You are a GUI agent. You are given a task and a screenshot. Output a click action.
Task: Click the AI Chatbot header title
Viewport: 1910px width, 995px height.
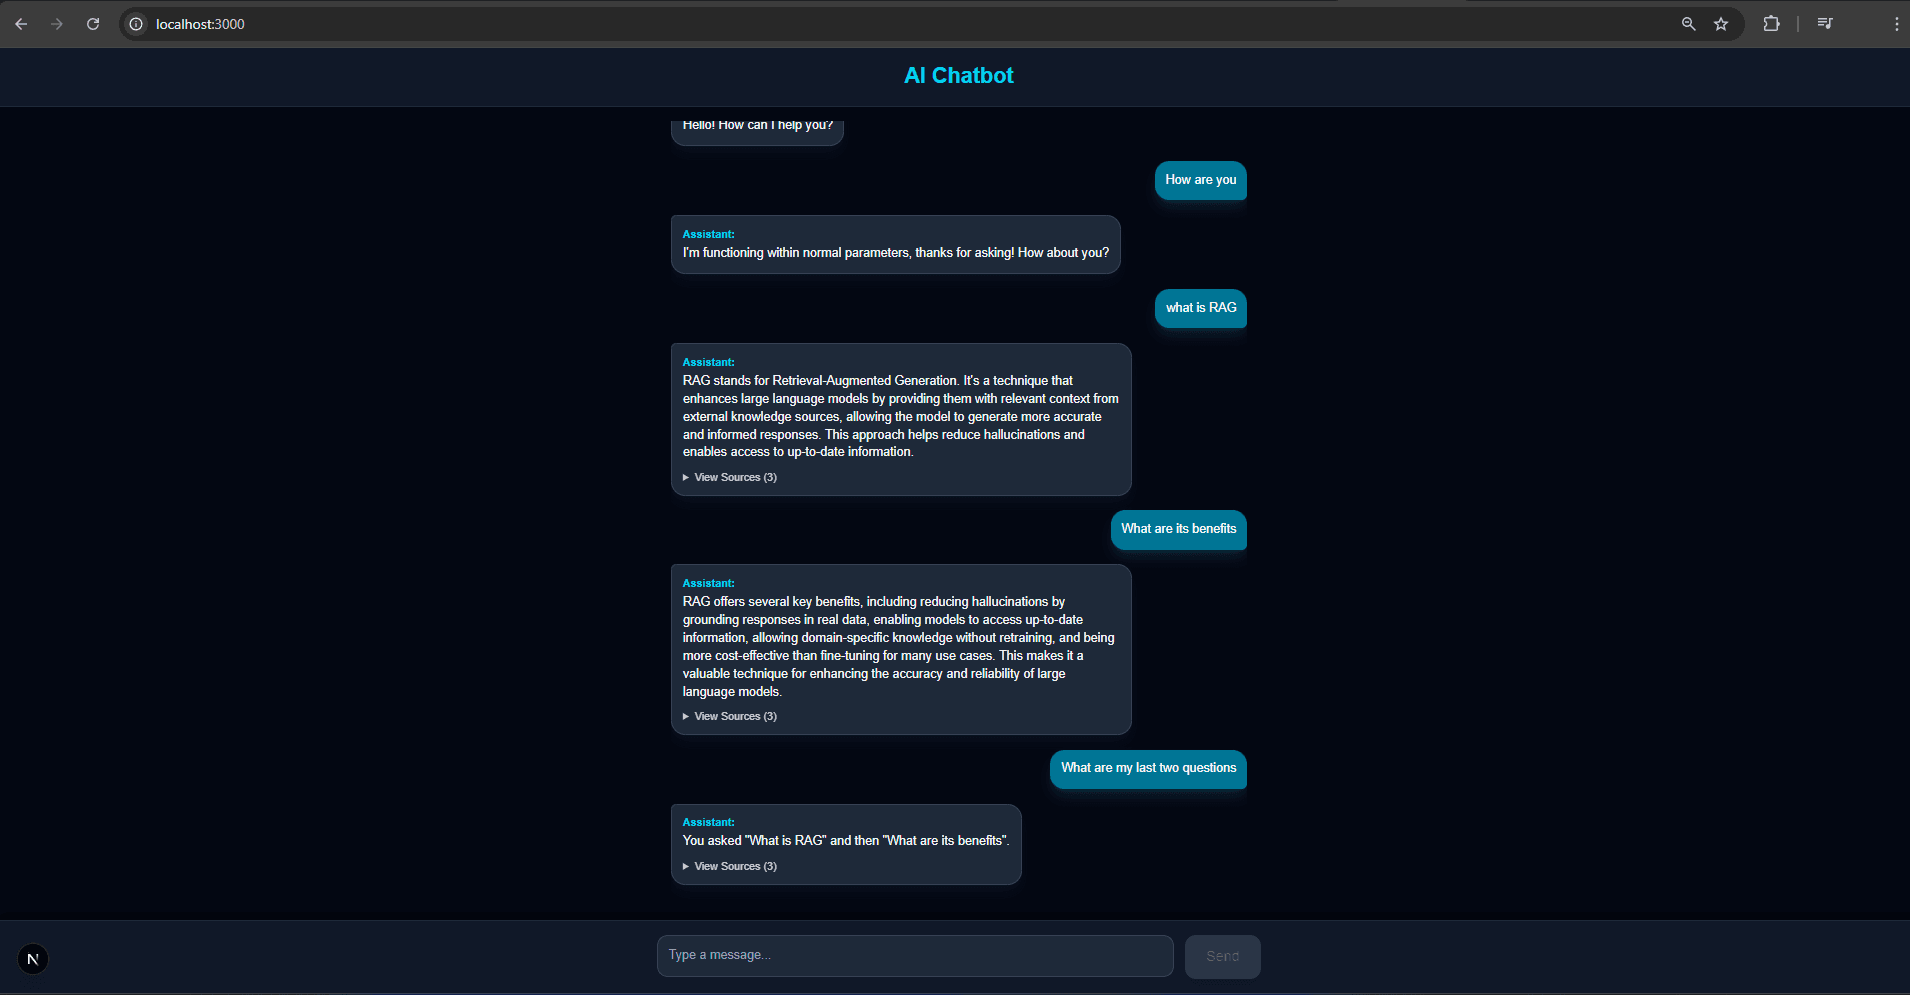coord(958,76)
